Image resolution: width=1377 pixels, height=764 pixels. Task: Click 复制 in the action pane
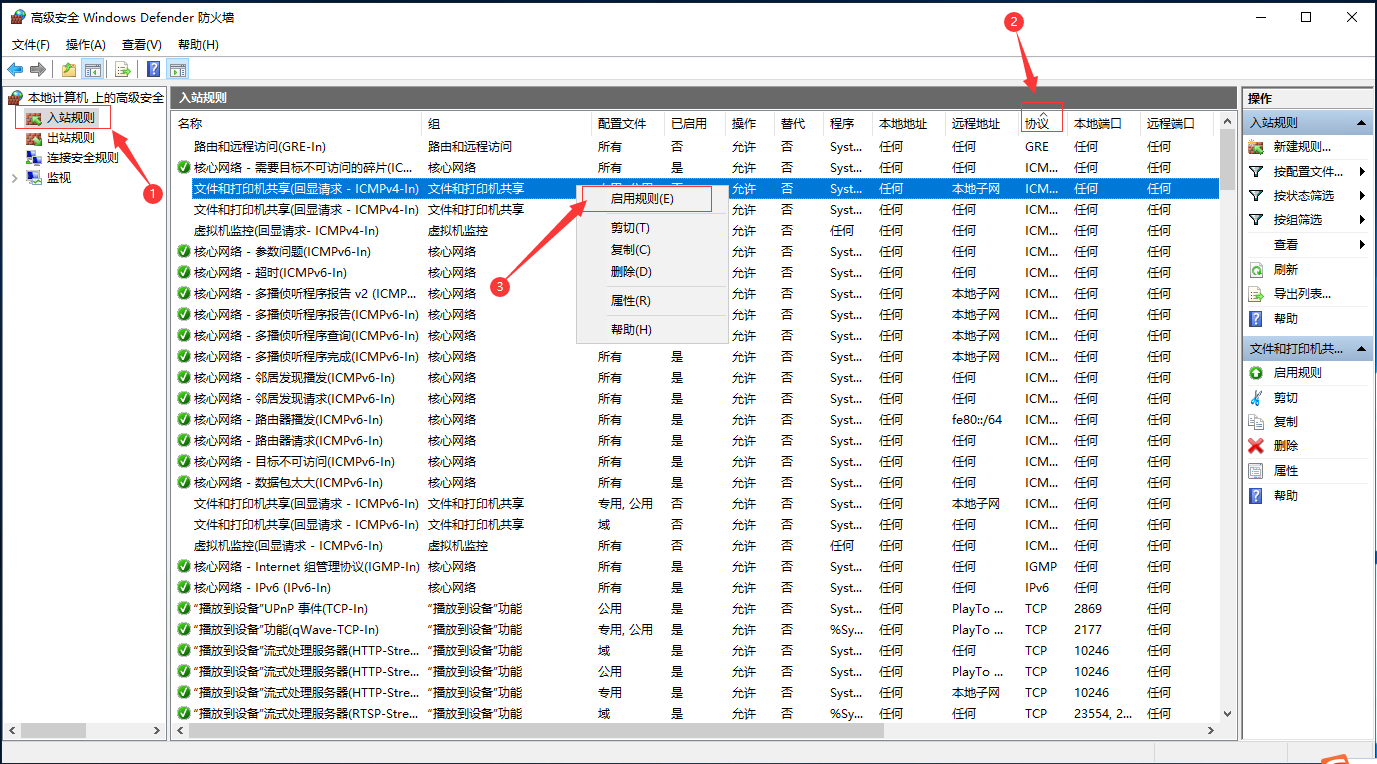(1285, 422)
